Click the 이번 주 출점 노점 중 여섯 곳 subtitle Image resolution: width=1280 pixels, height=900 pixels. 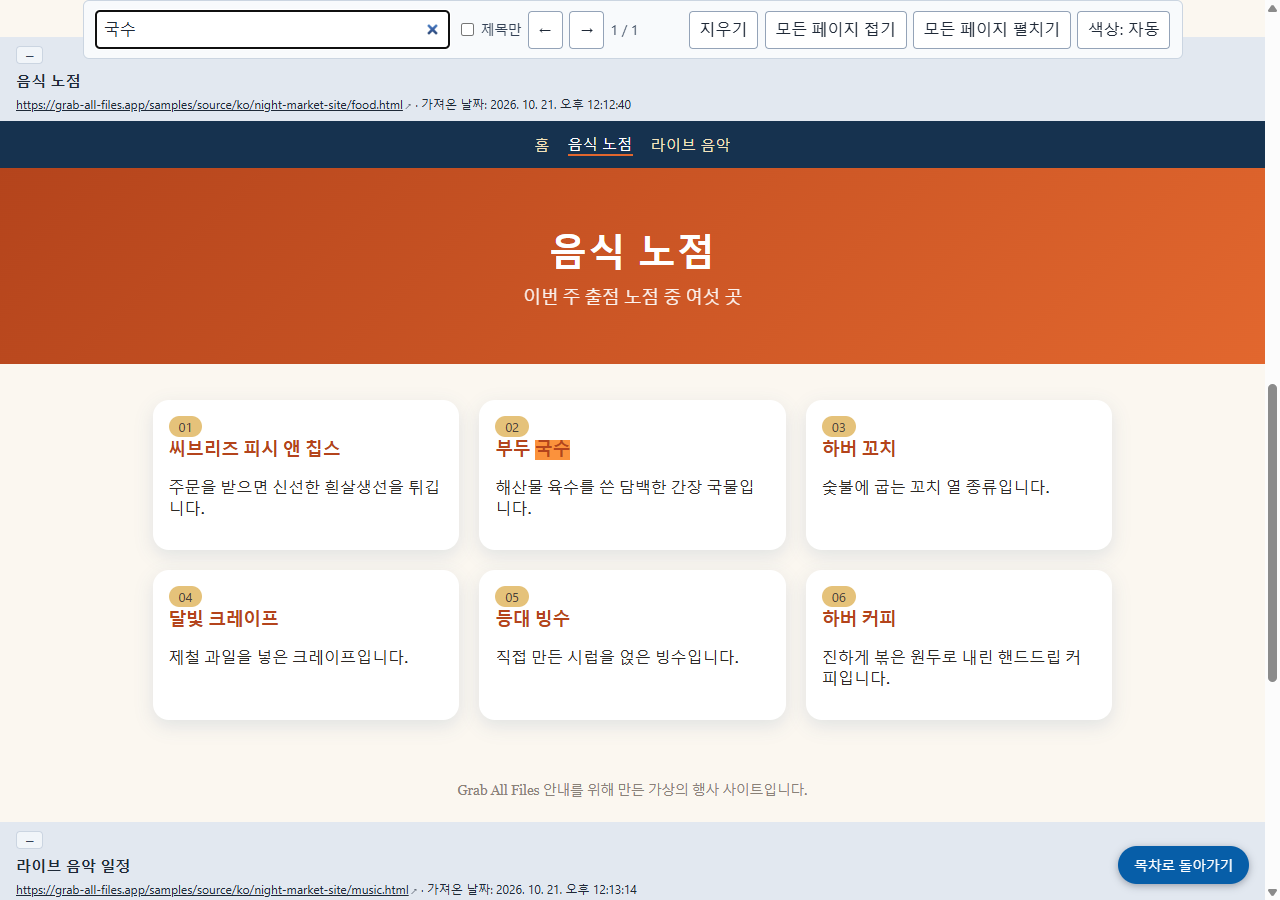tap(632, 297)
